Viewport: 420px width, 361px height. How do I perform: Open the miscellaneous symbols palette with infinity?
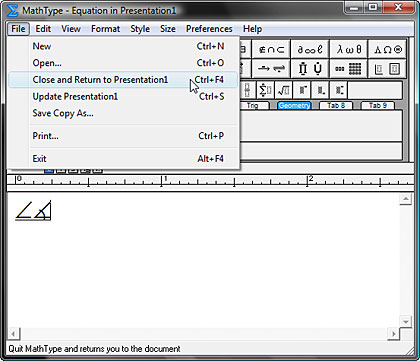(310, 50)
